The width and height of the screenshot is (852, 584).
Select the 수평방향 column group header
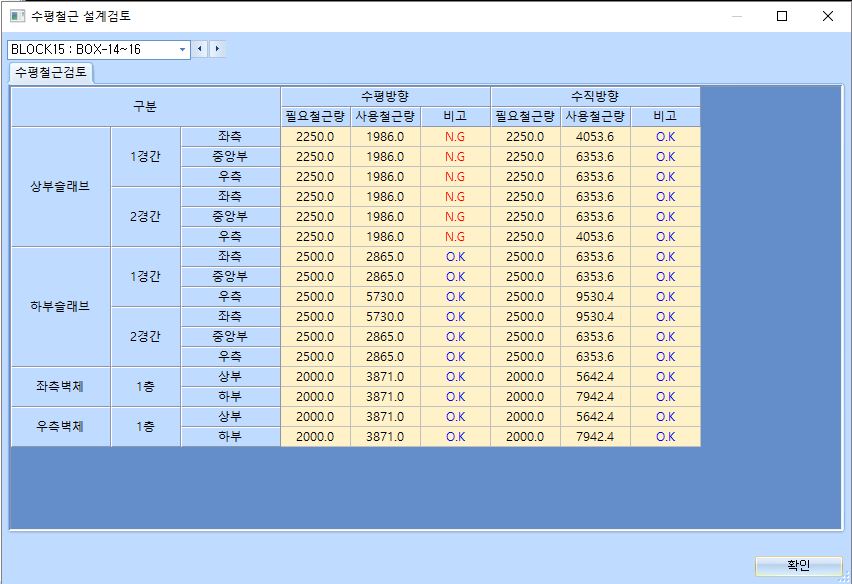tap(385, 97)
